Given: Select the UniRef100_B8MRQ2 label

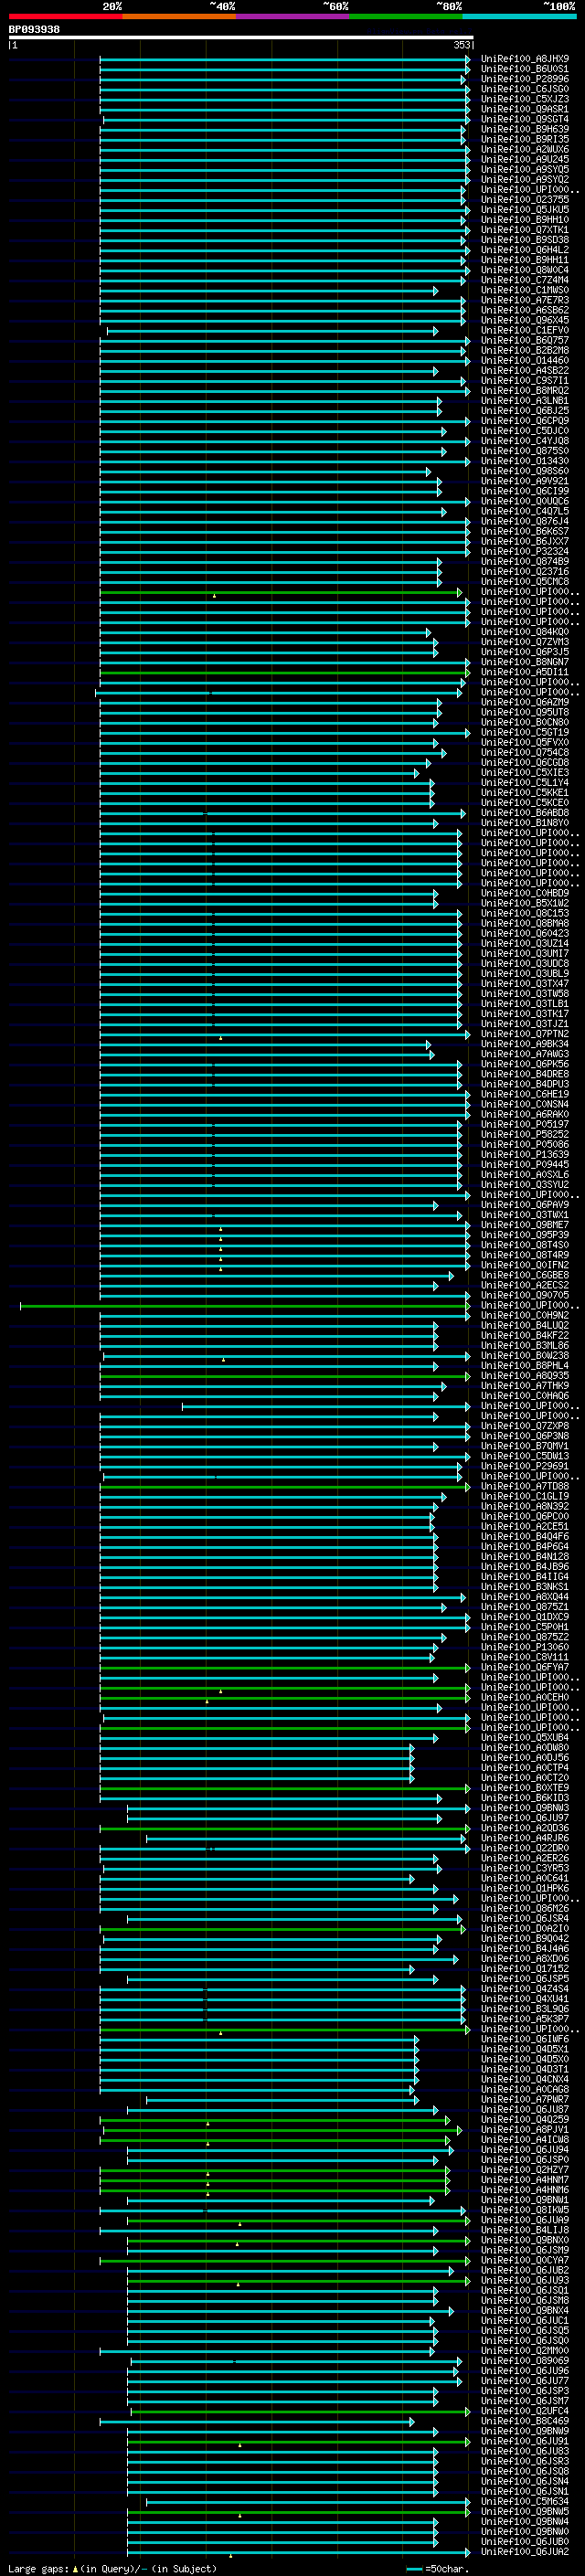Looking at the screenshot, I should click(525, 390).
